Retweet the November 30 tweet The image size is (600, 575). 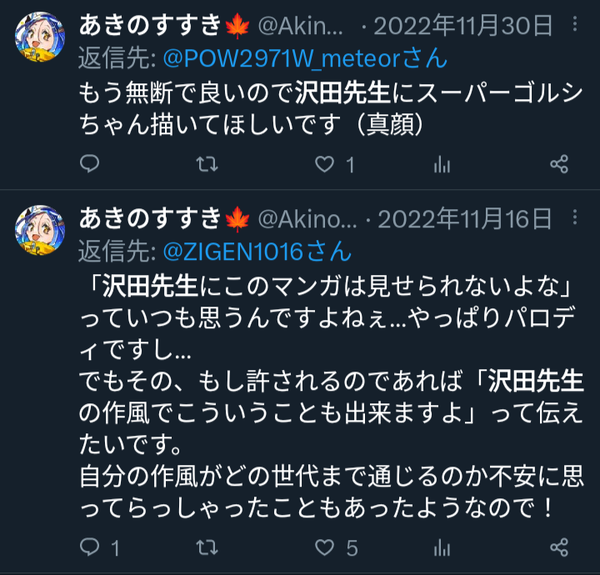[x=207, y=165]
